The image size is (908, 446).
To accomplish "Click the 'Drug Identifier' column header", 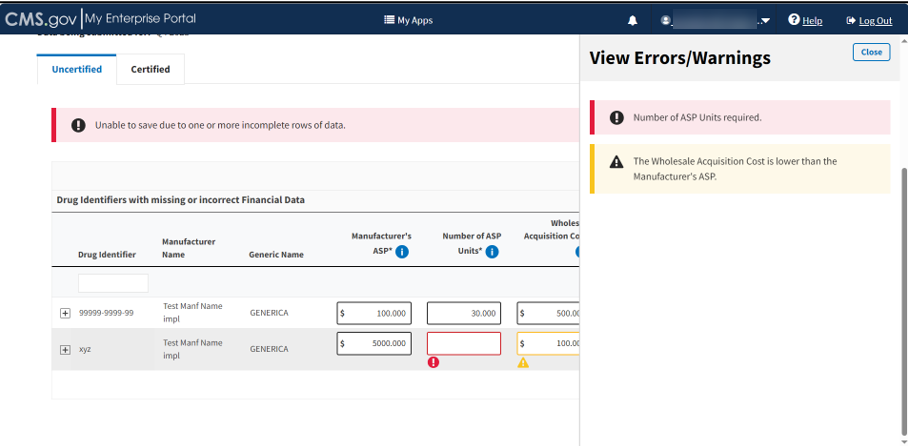I will (107, 254).
